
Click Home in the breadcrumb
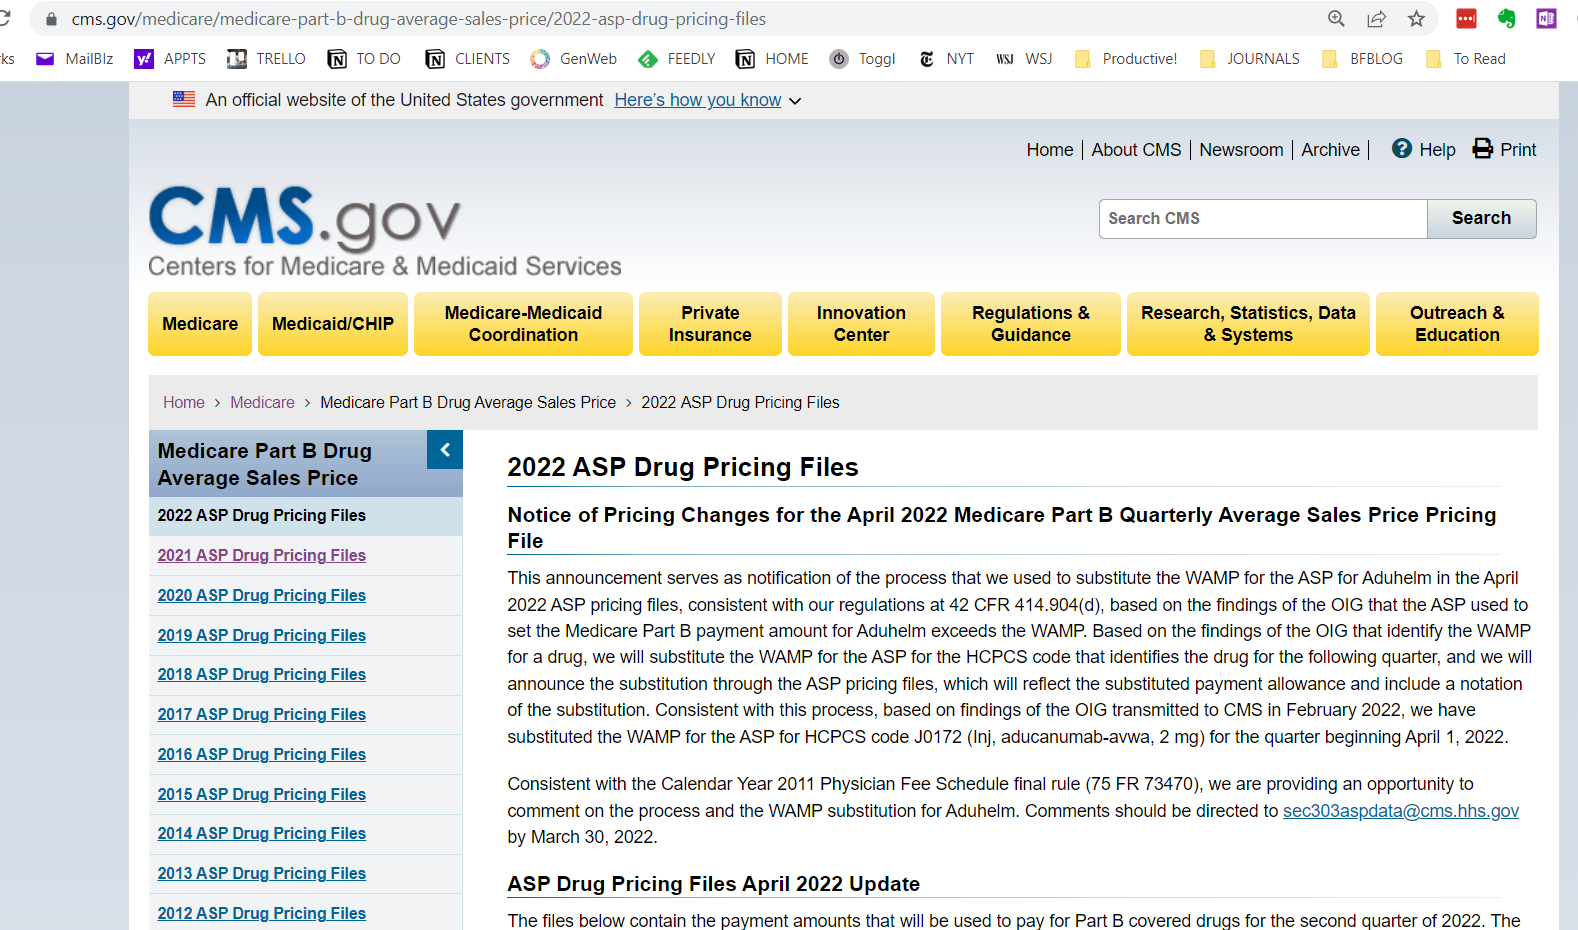(x=184, y=402)
